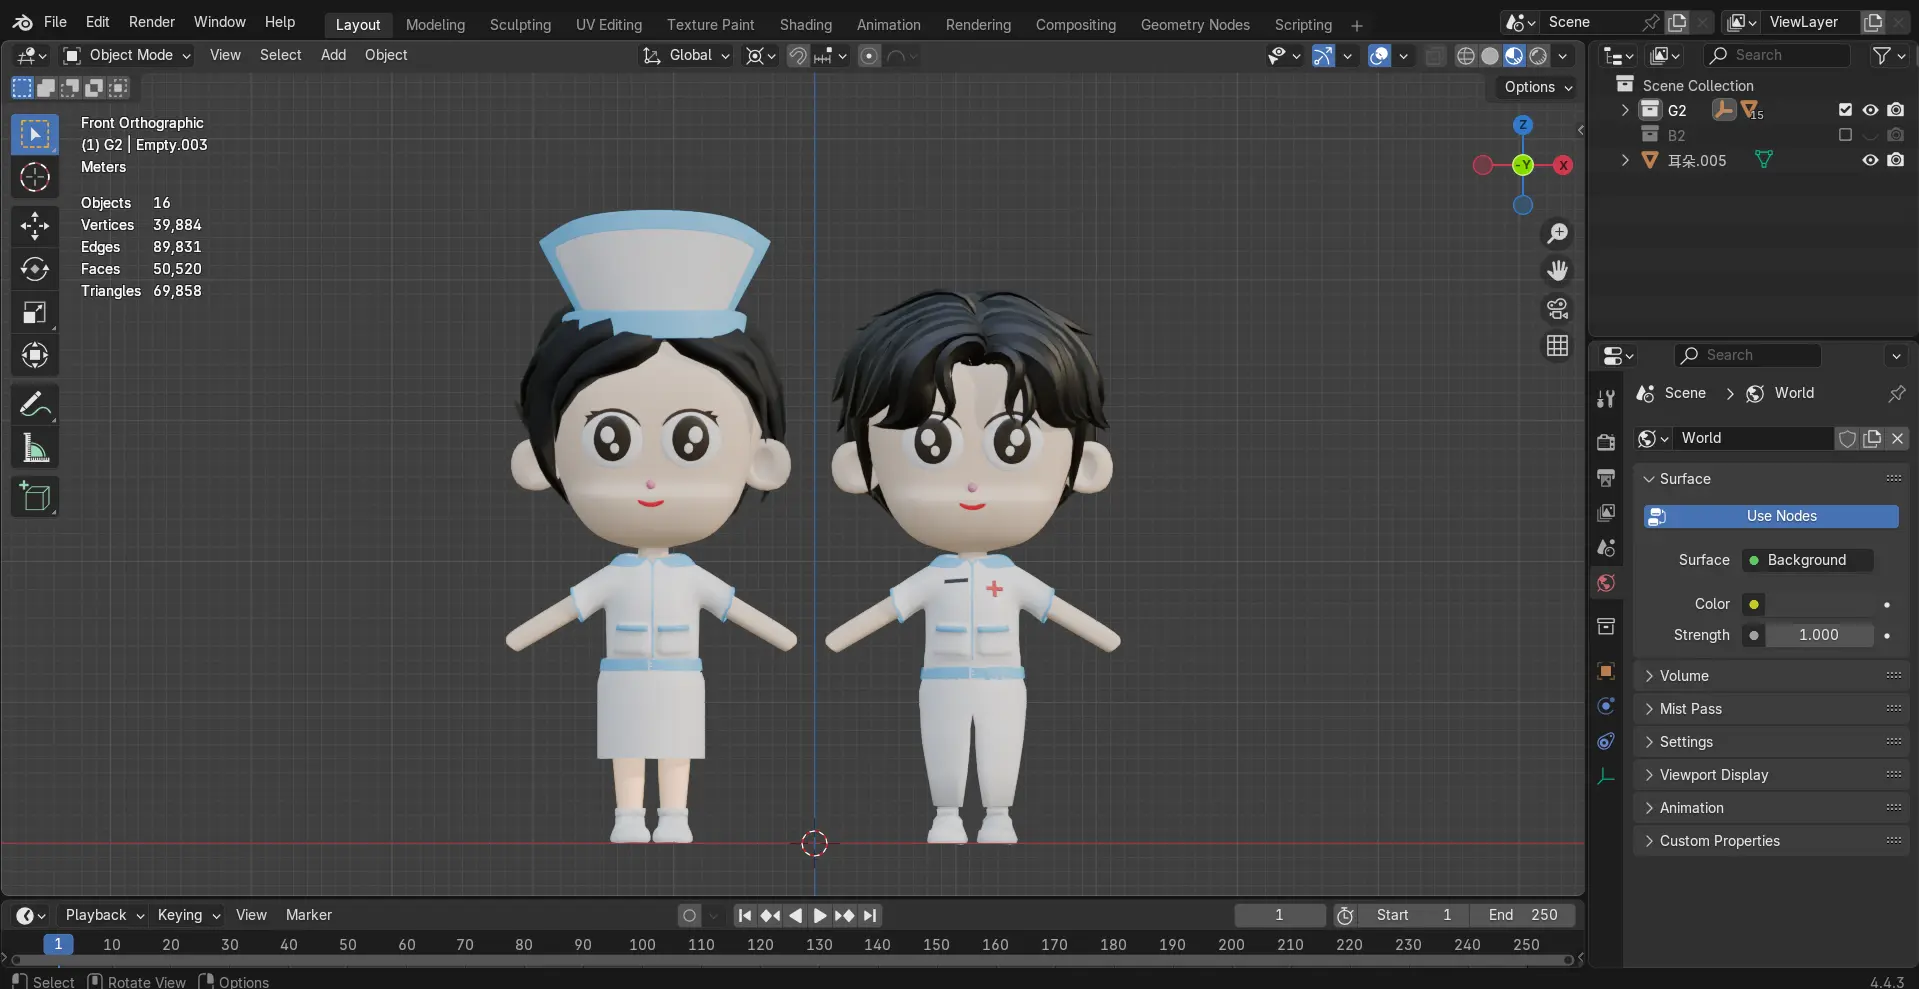Image resolution: width=1919 pixels, height=989 pixels.
Task: Toggle camera renderability for the G2 collection
Action: coord(1896,110)
